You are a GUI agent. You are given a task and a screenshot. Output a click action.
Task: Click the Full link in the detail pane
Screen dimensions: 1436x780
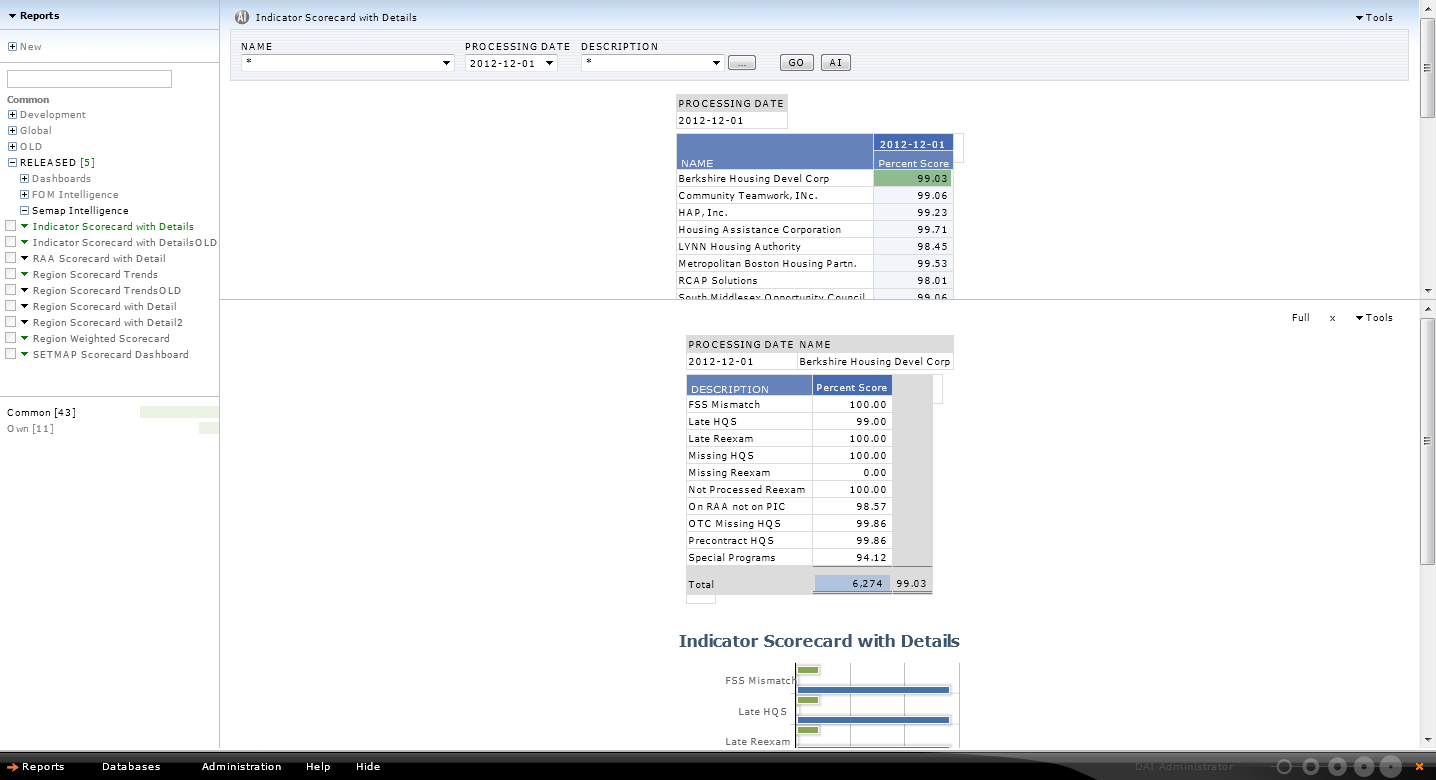click(x=1300, y=318)
